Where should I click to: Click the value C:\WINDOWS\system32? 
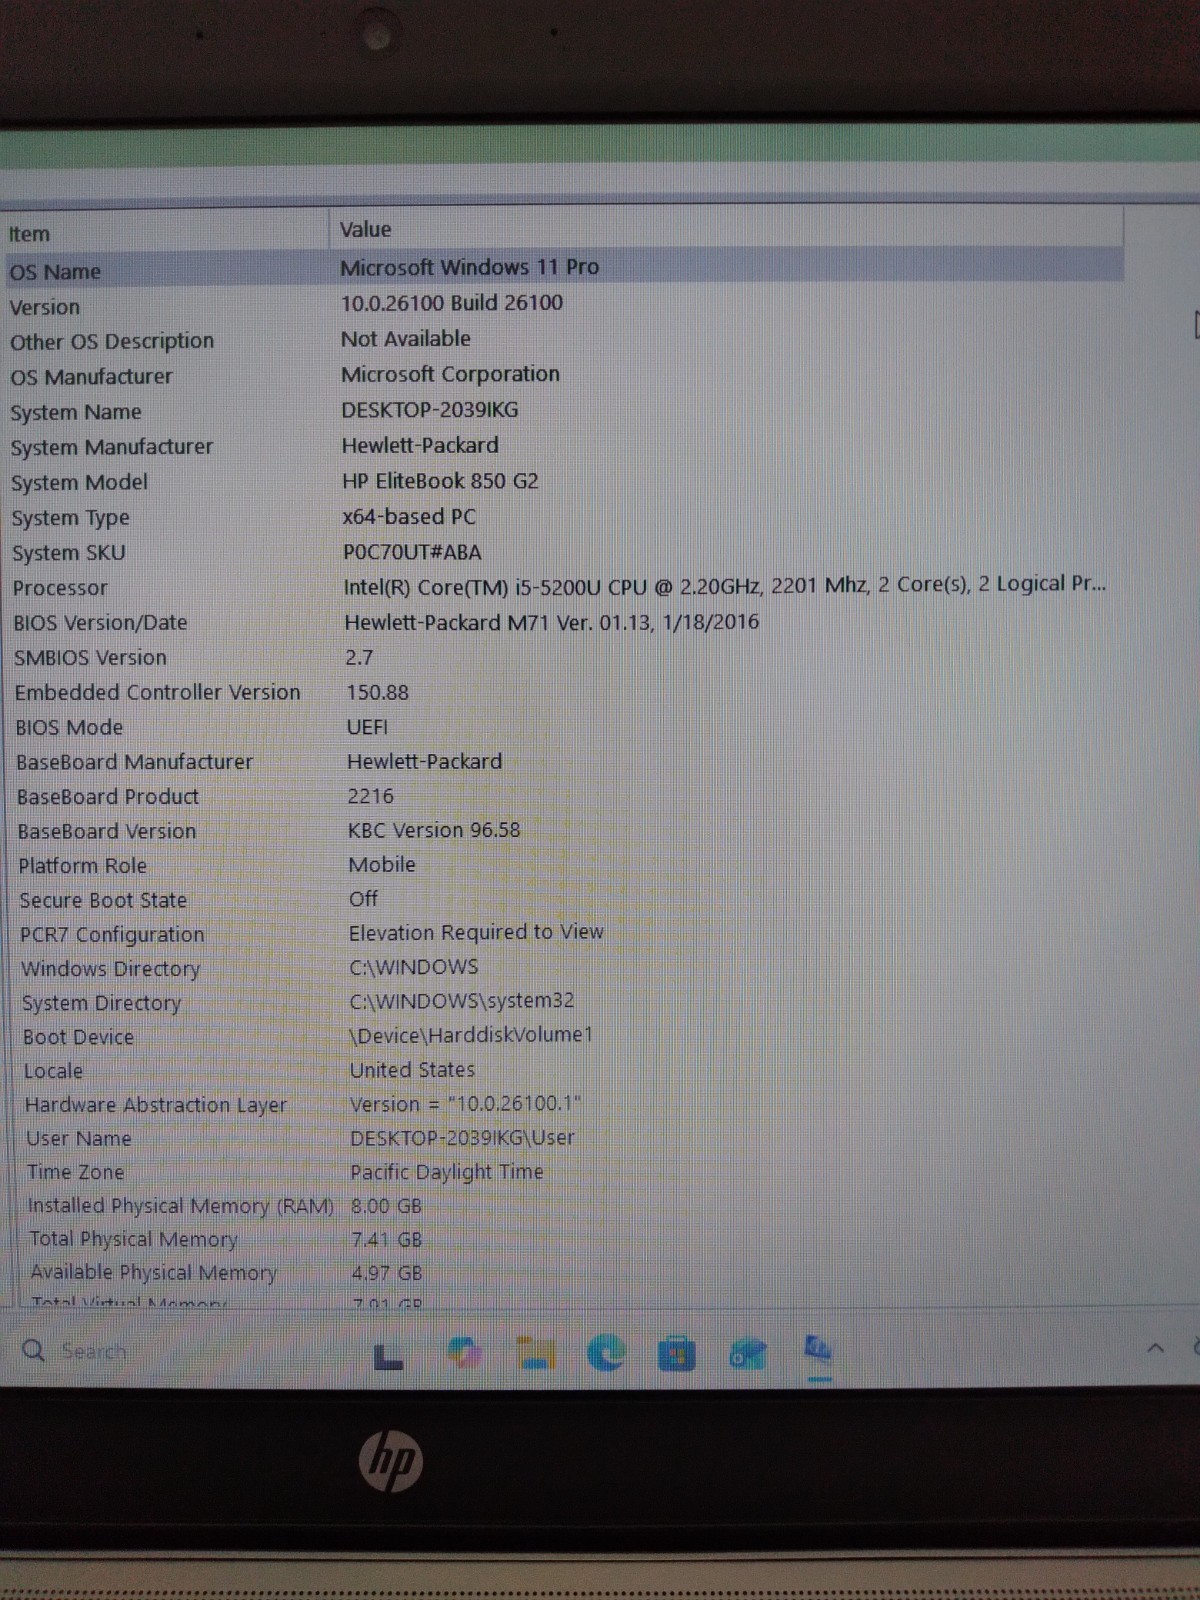[x=462, y=1000]
